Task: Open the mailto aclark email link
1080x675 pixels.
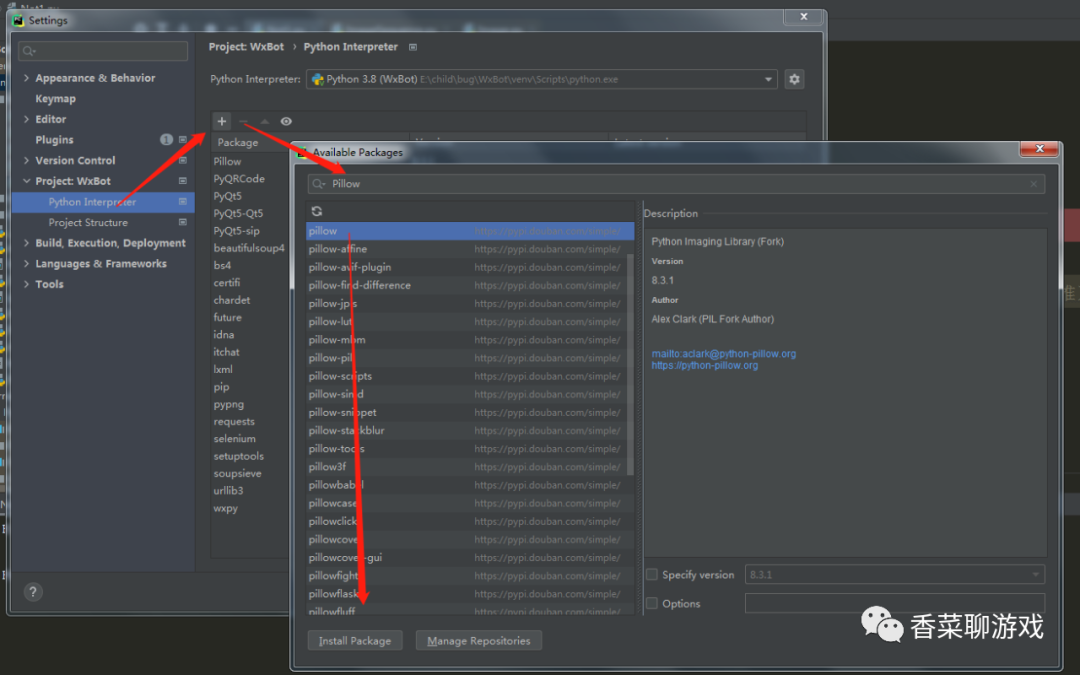Action: coord(723,353)
